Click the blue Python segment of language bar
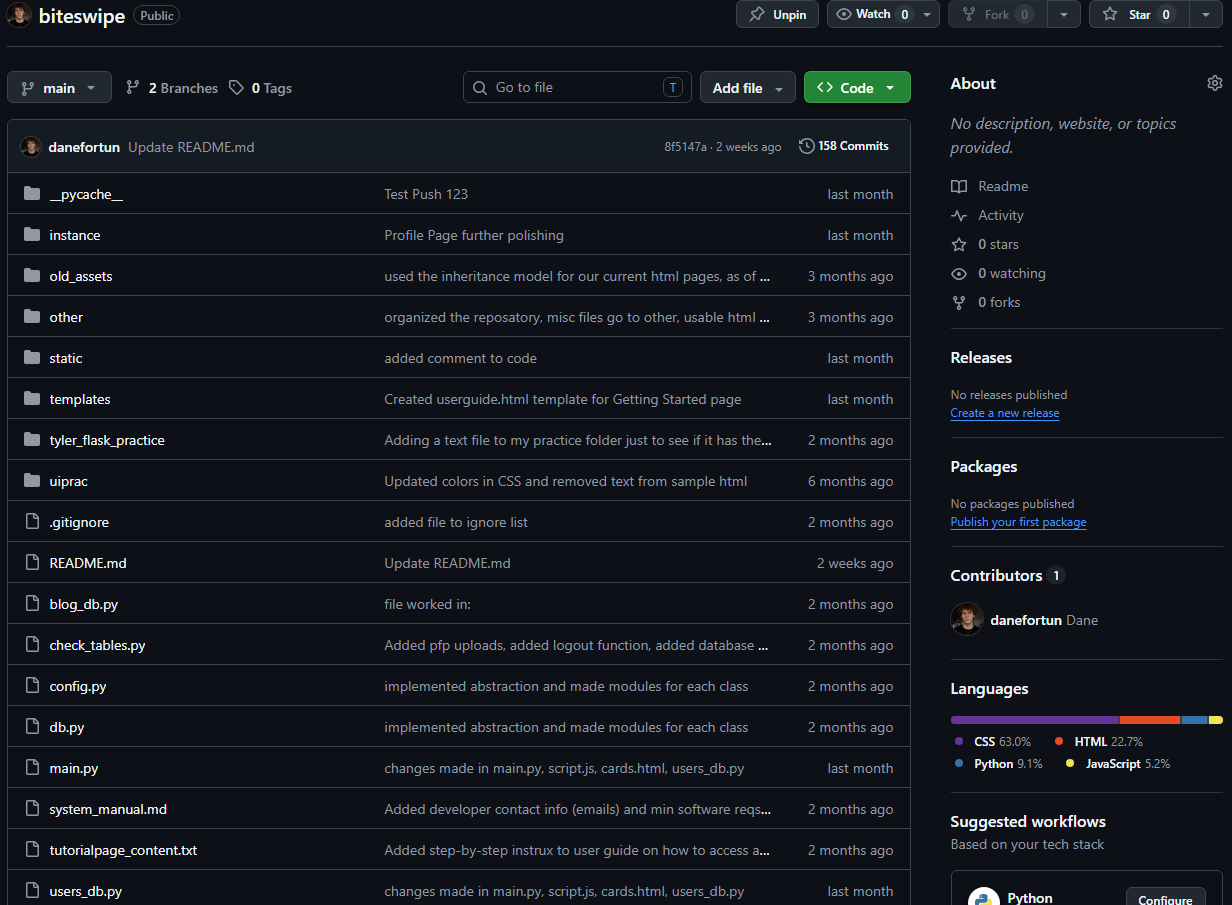Viewport: 1232px width, 905px height. pos(1195,720)
